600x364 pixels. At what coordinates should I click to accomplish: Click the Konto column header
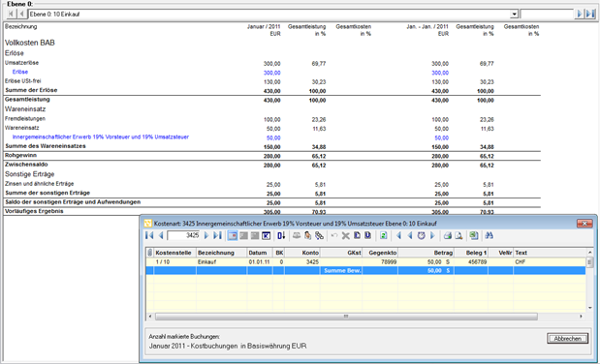[302, 253]
